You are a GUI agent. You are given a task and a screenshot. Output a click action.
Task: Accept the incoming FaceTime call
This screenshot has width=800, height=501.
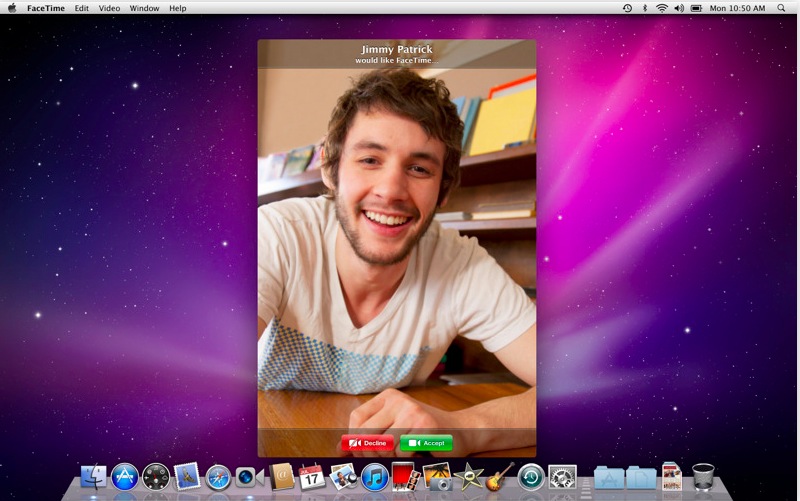tap(427, 443)
